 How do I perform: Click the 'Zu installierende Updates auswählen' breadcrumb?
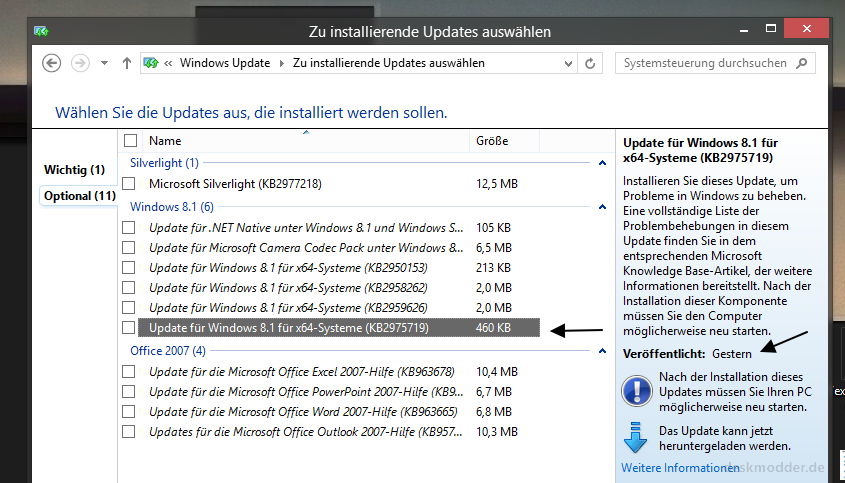[389, 63]
